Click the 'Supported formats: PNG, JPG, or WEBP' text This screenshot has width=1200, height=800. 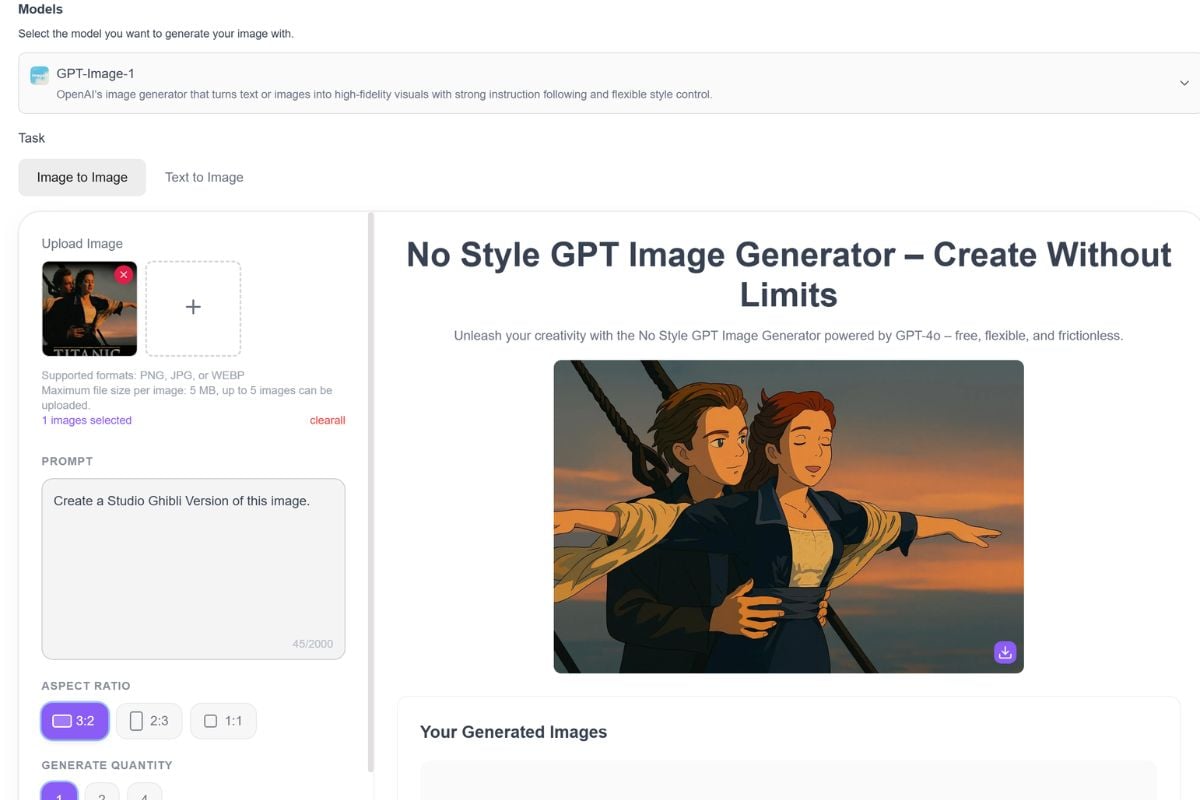pos(143,375)
